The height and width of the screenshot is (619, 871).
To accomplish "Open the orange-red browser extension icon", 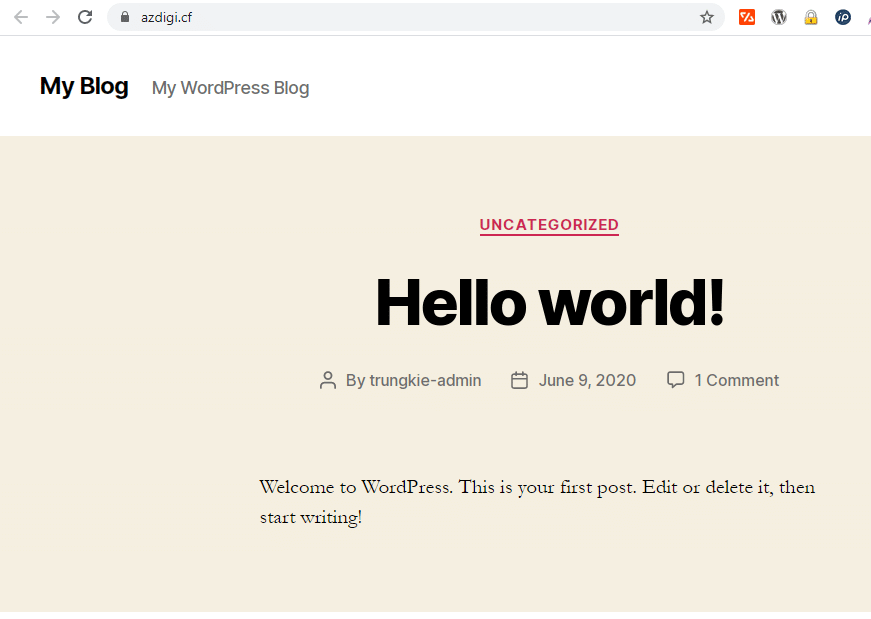I will pyautogui.click(x=747, y=17).
